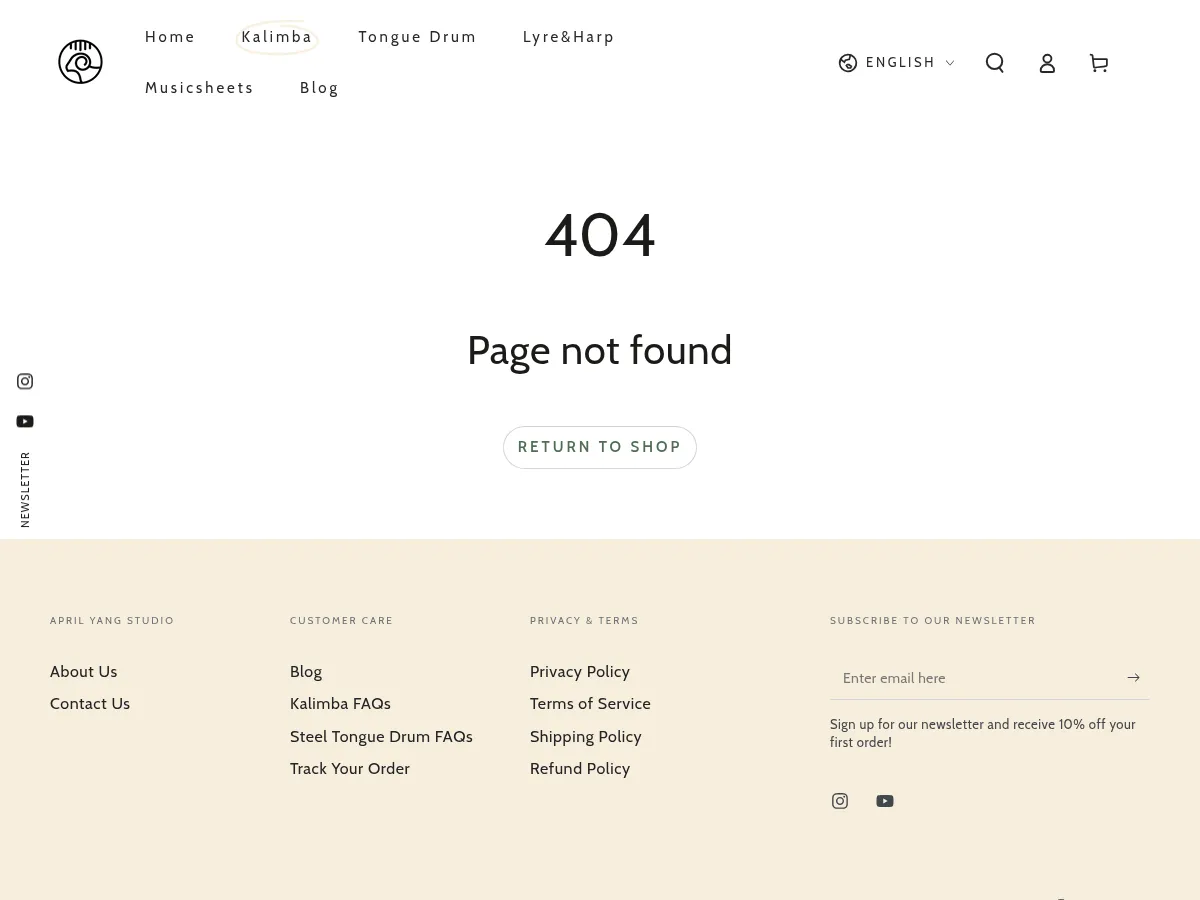The height and width of the screenshot is (900, 1200).
Task: Open the vertical Newsletter side tab
Action: click(25, 489)
